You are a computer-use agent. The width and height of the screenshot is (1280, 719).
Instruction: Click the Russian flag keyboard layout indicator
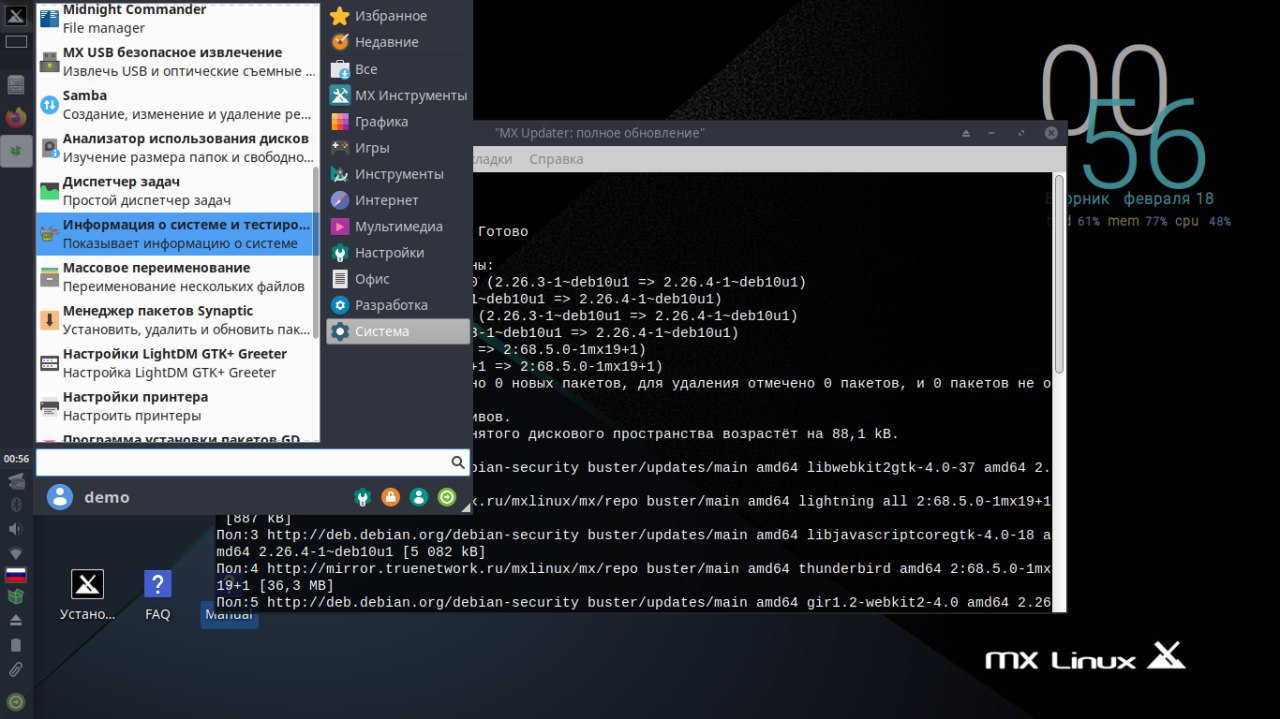pos(16,575)
